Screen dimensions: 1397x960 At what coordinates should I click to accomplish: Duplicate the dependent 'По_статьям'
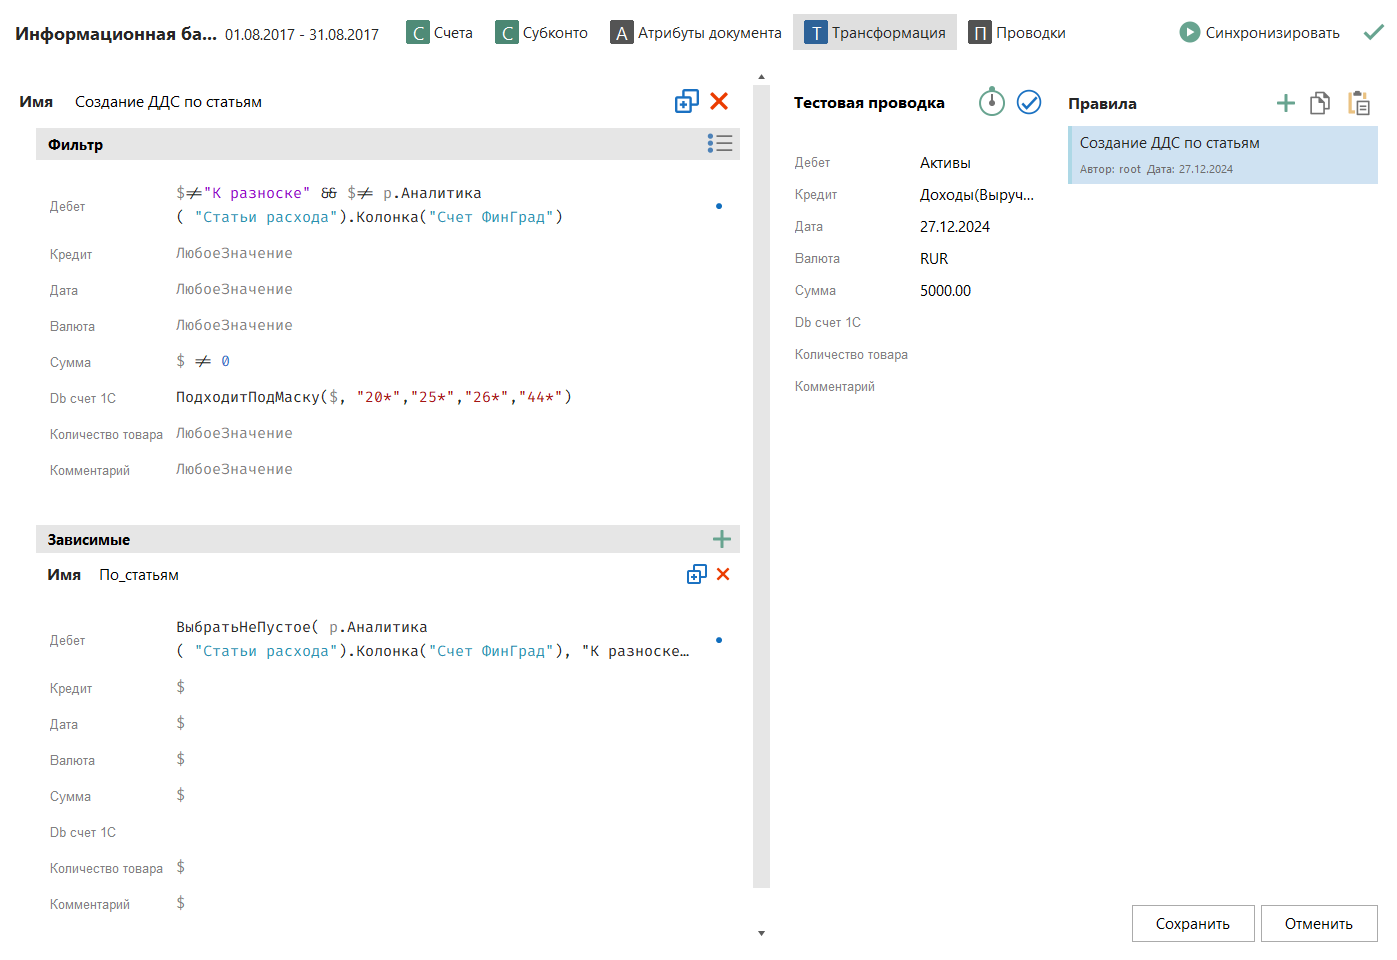coord(697,574)
